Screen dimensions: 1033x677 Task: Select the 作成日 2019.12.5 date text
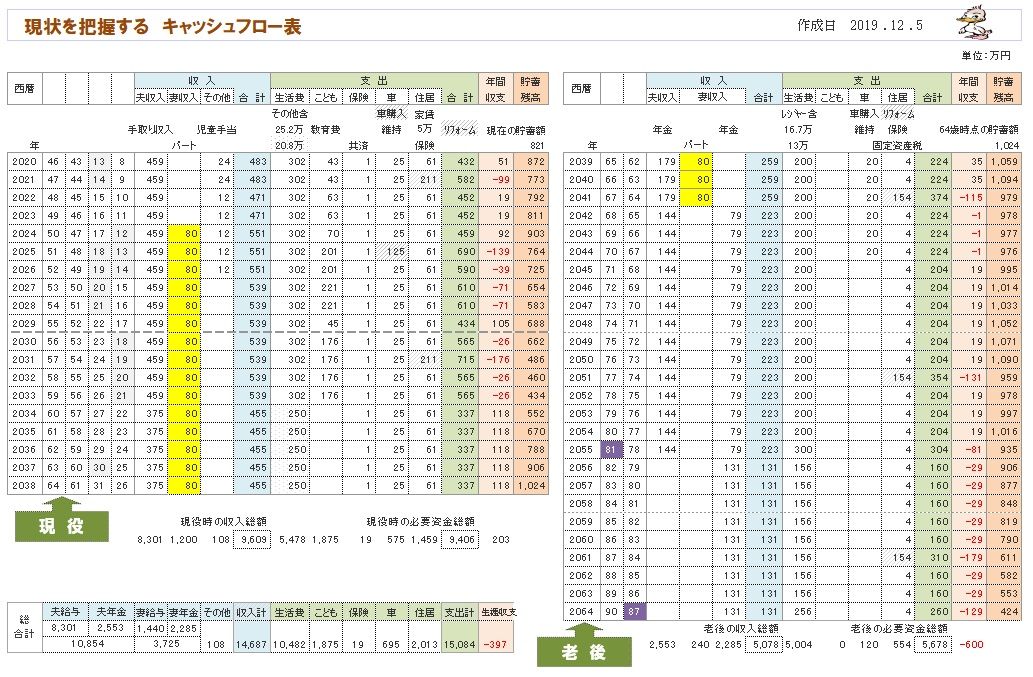[862, 25]
